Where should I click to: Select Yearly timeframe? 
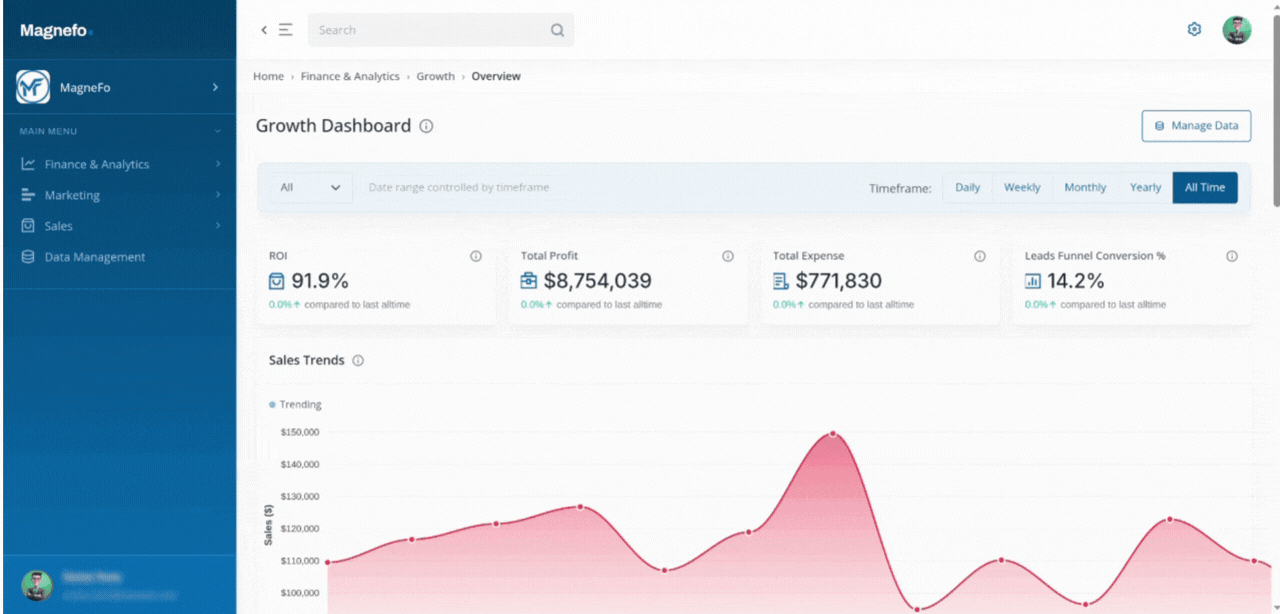pos(1146,187)
